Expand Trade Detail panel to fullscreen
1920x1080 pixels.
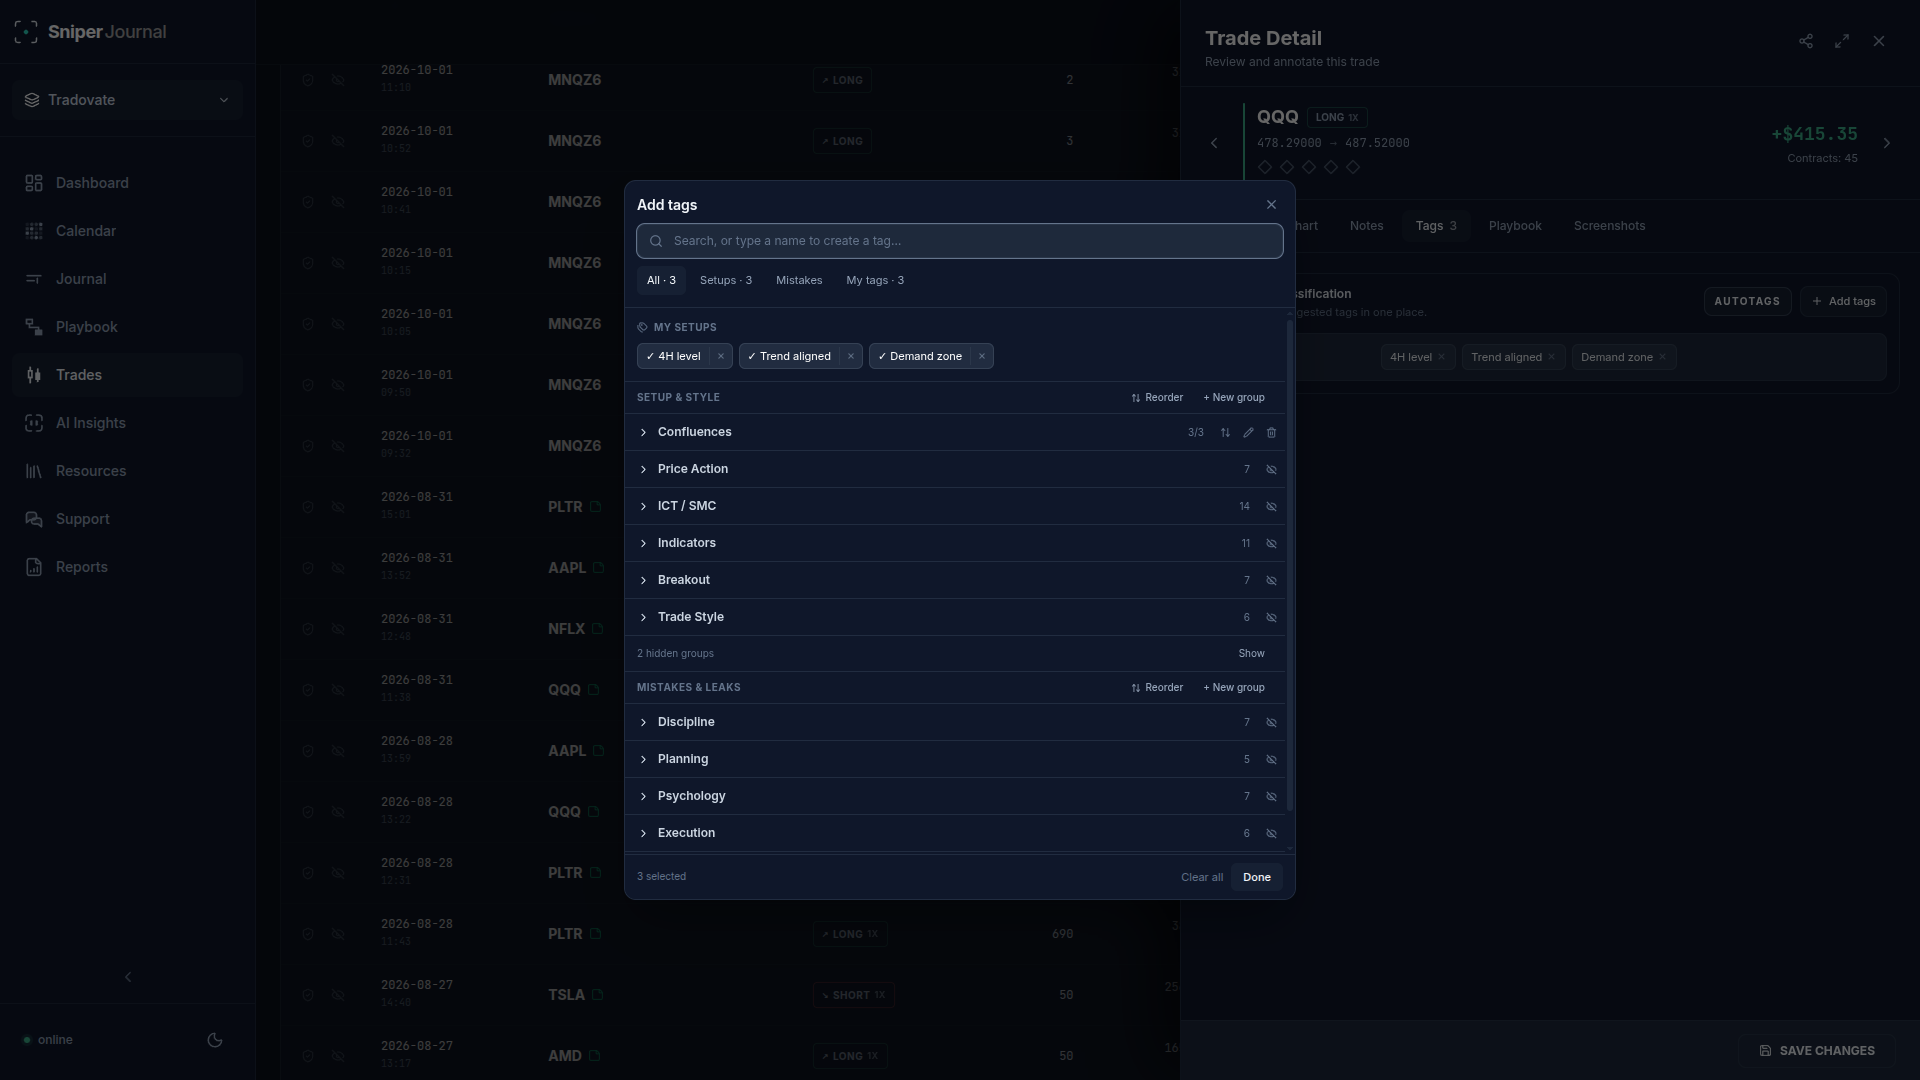tap(1842, 41)
